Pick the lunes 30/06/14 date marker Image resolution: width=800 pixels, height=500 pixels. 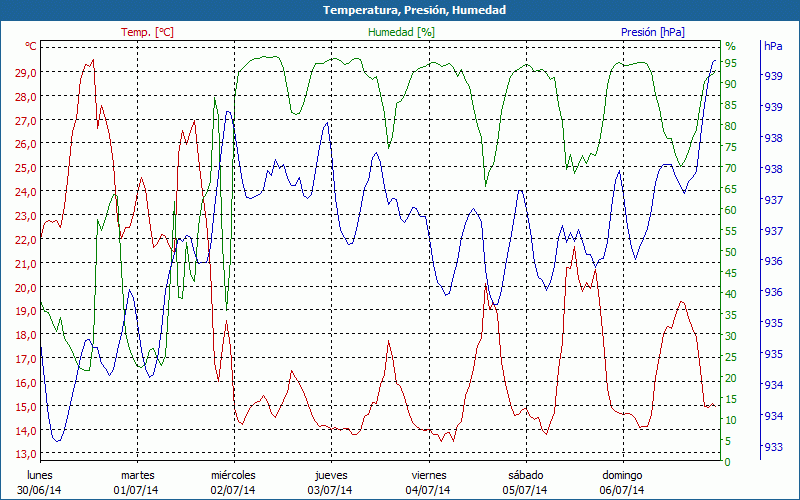(x=39, y=482)
